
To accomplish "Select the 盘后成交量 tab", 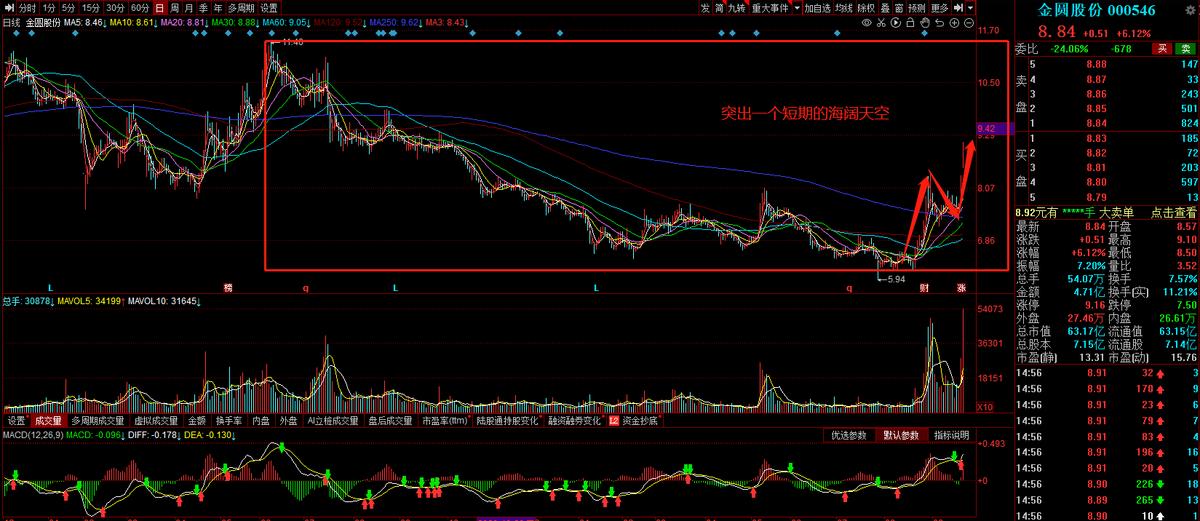I will click(390, 421).
